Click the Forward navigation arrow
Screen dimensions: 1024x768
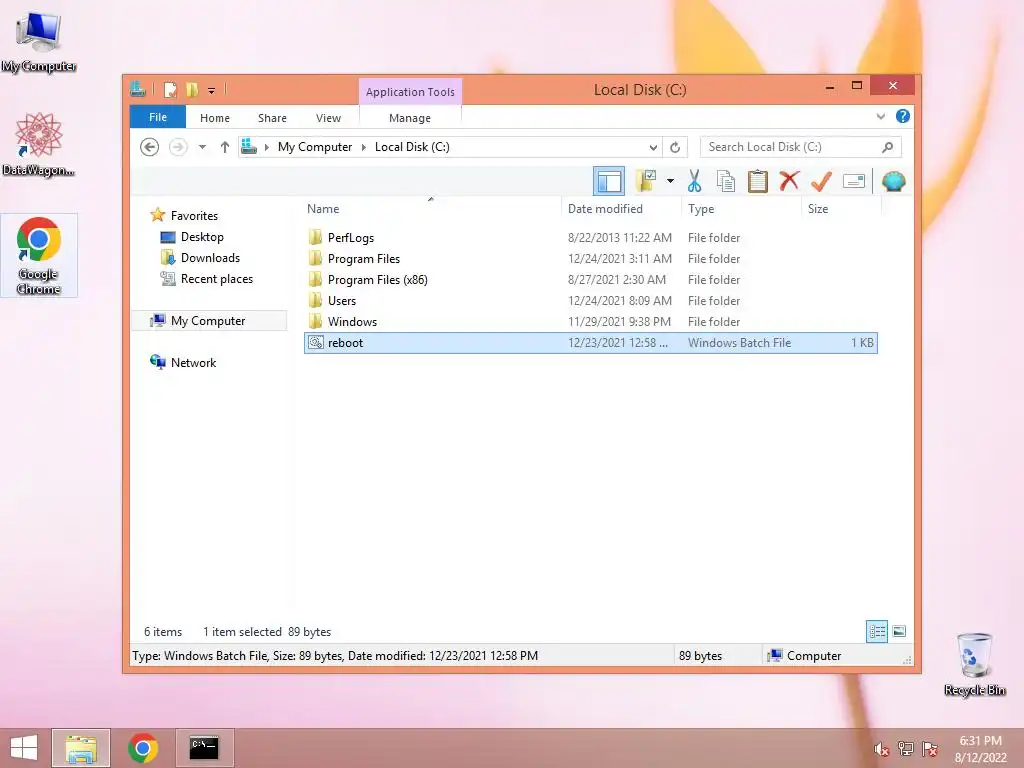coord(178,147)
